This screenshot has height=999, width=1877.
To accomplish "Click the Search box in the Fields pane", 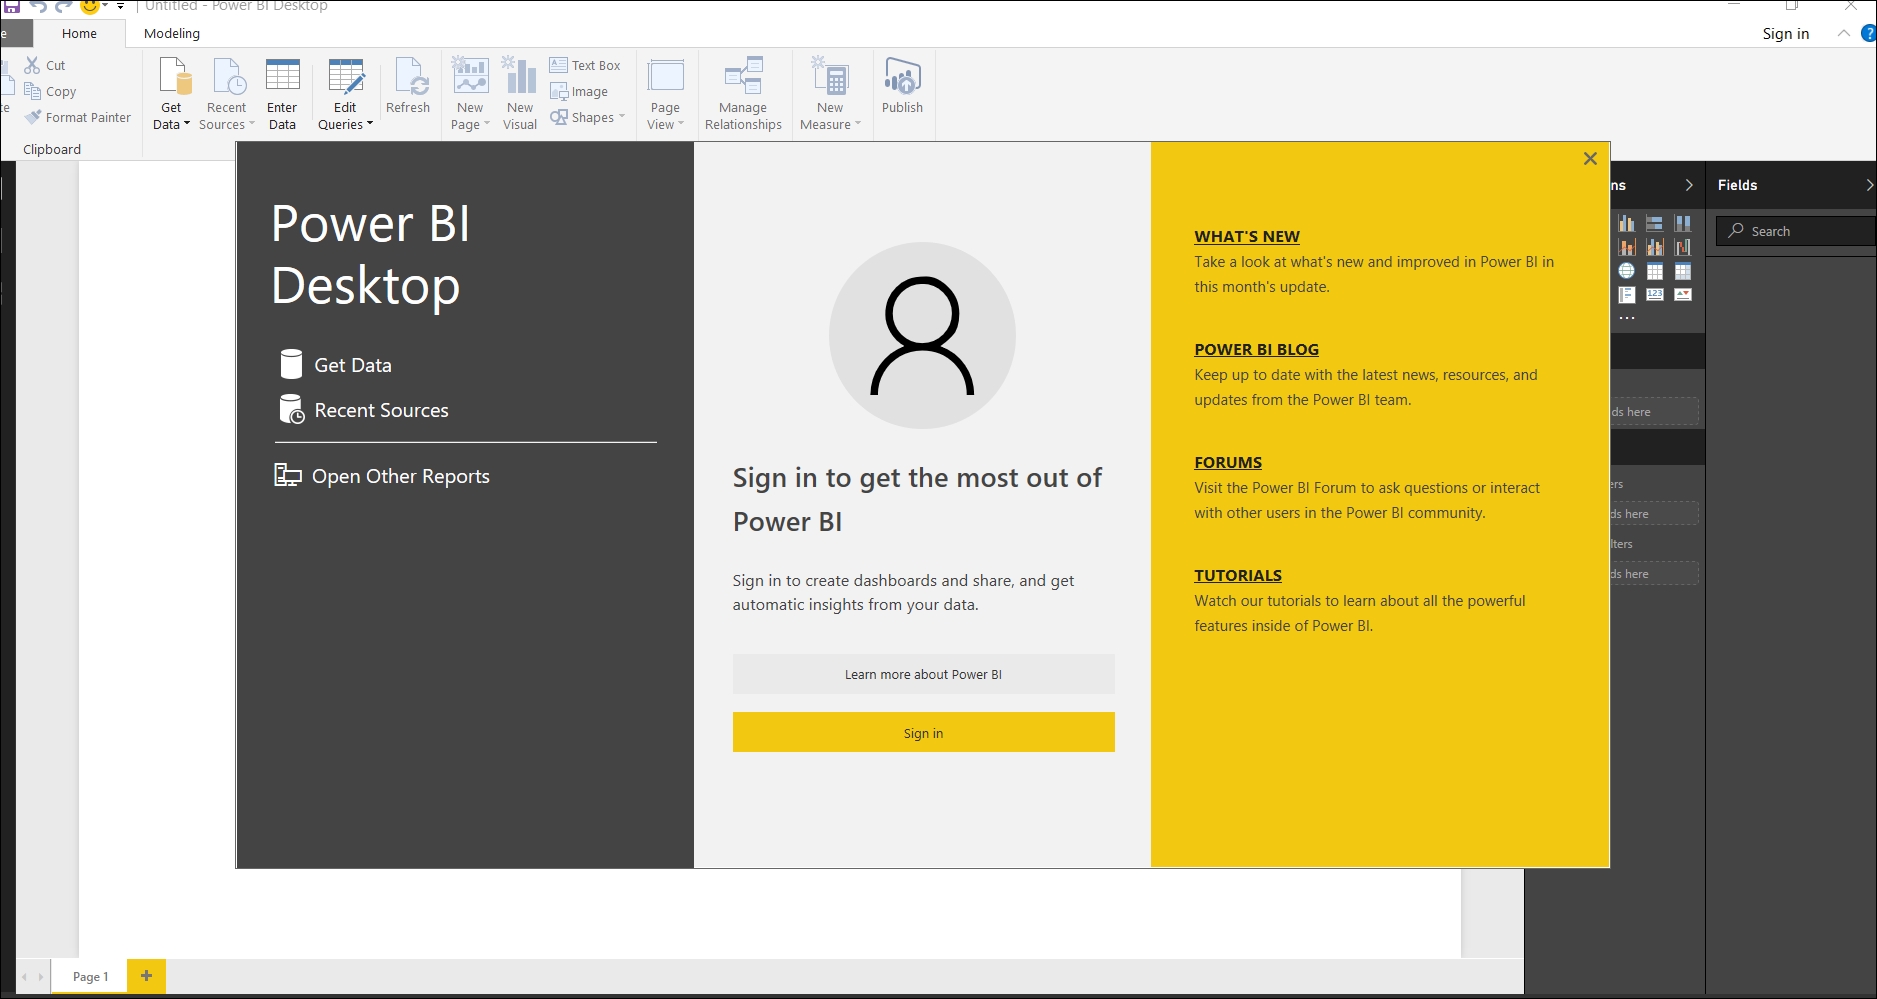I will [x=1797, y=231].
